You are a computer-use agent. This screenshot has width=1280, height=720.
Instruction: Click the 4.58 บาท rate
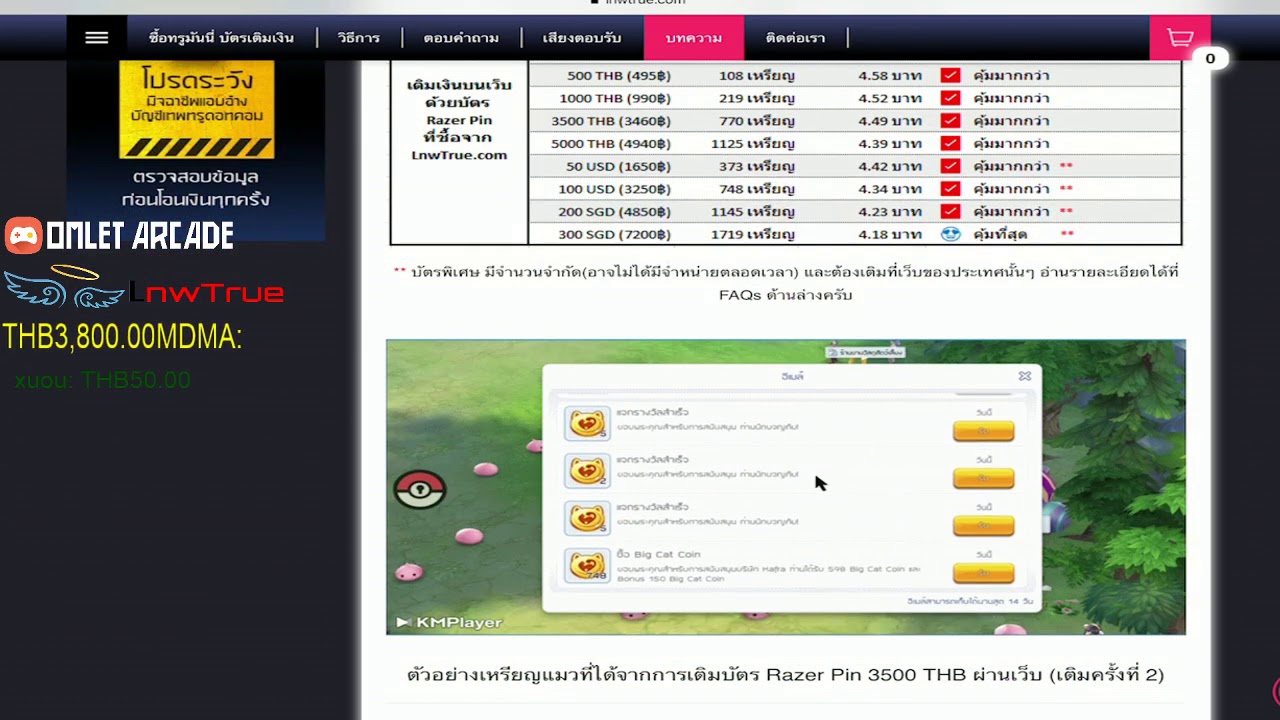(x=890, y=75)
